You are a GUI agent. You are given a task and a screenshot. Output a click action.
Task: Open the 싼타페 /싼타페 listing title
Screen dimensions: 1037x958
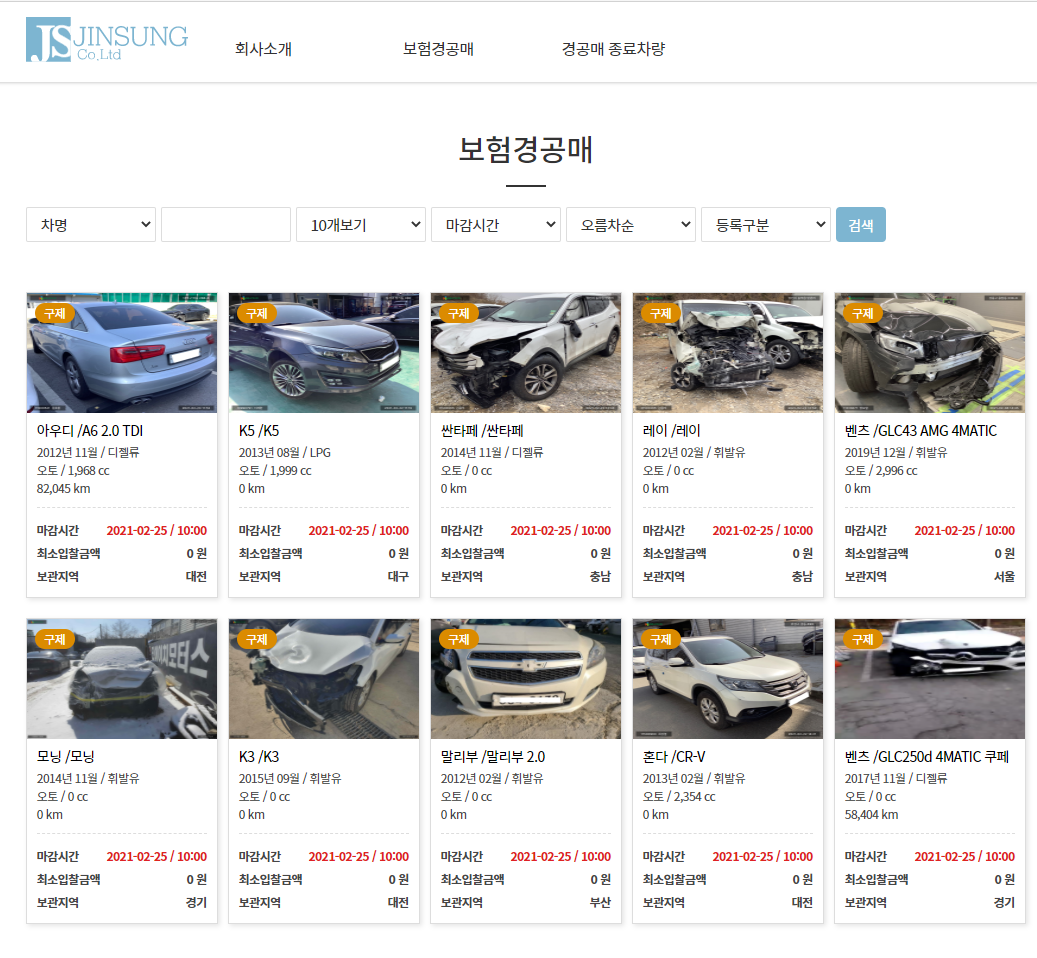tap(482, 431)
